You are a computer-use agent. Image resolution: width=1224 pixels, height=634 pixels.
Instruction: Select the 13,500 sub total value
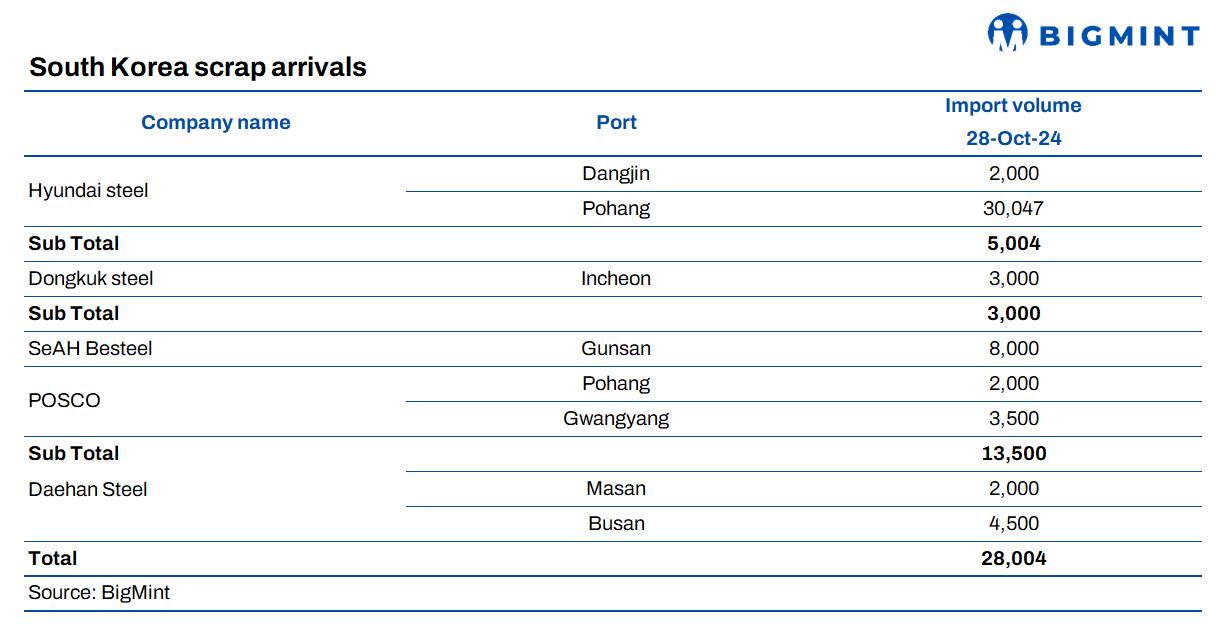(x=1013, y=453)
